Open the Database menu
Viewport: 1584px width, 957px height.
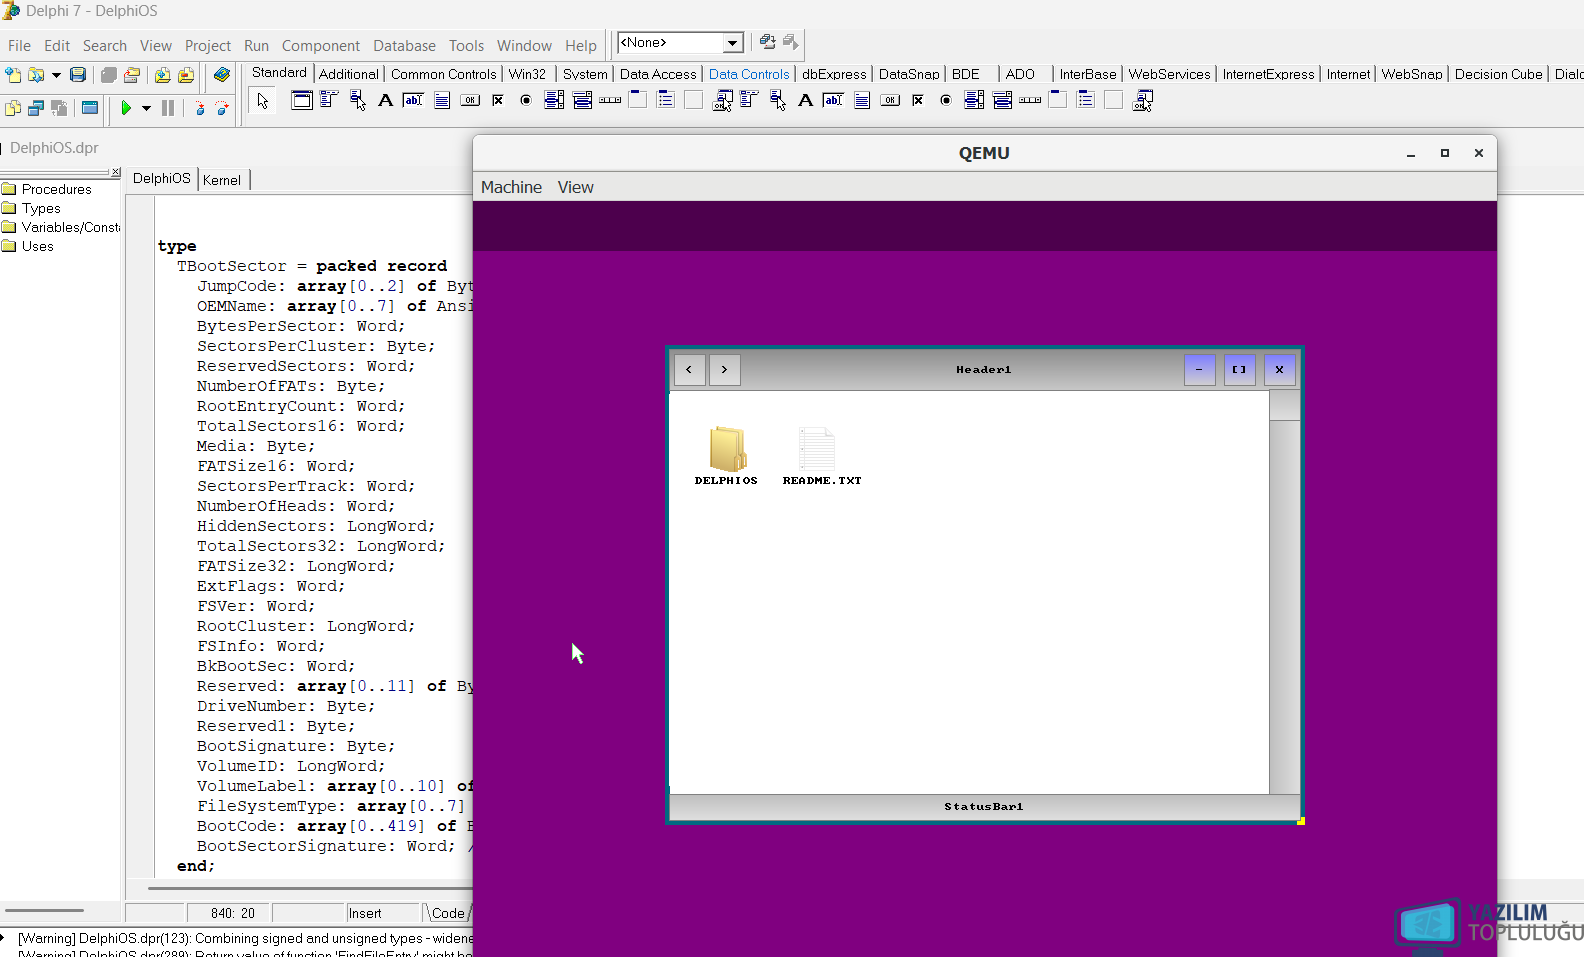point(404,46)
